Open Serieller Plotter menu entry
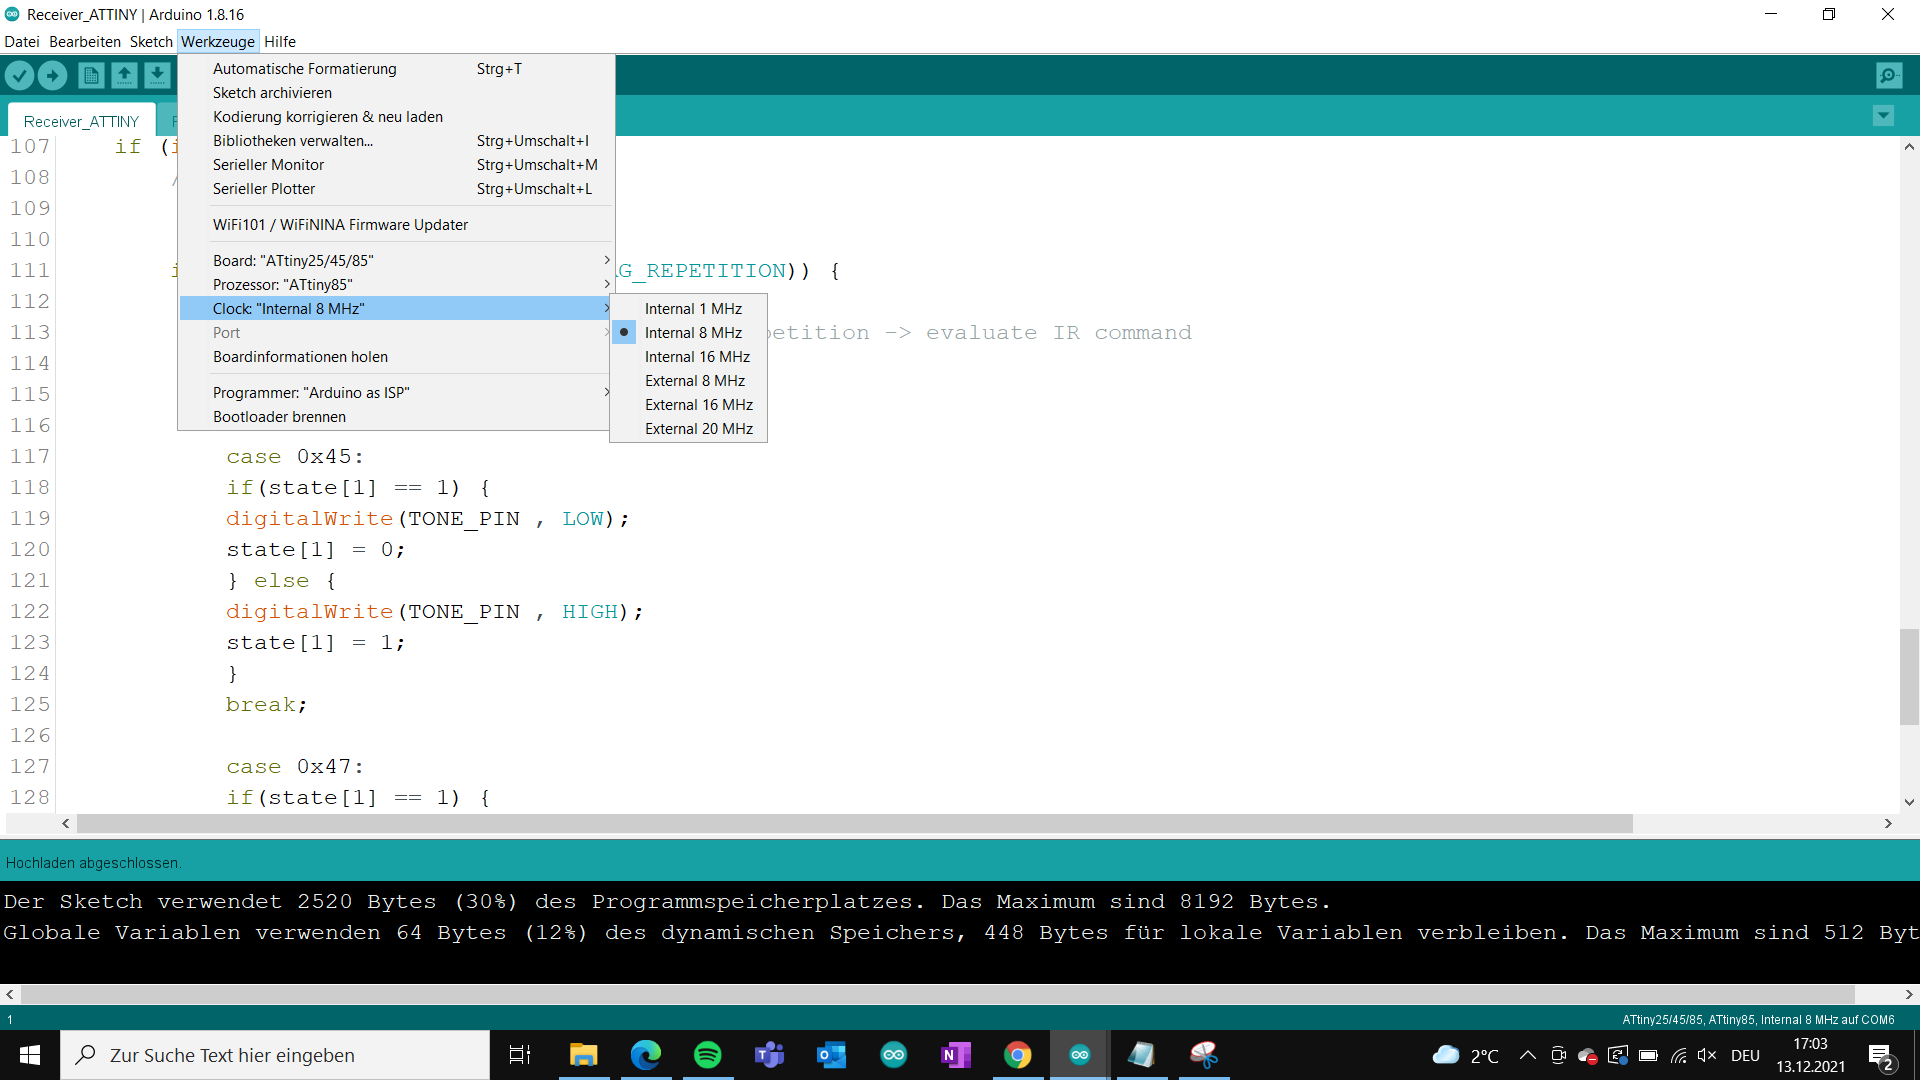This screenshot has width=1920, height=1080. (x=396, y=189)
